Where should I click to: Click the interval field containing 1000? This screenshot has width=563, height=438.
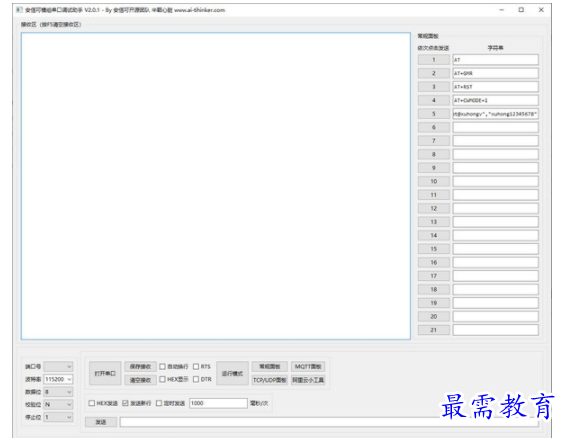[218, 403]
